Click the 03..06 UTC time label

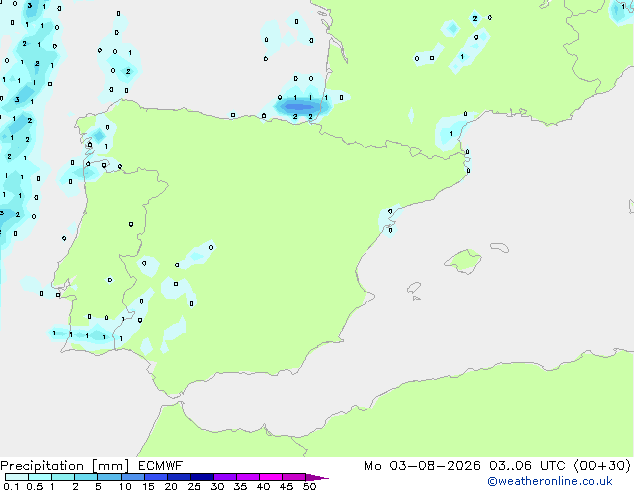[527, 466]
